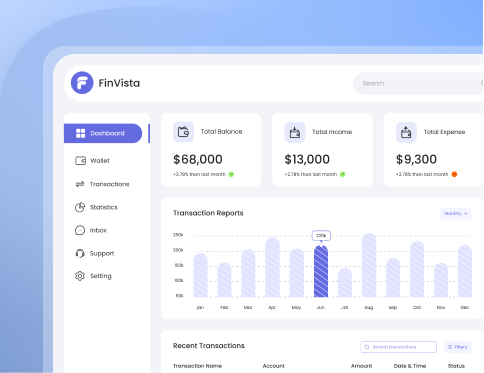The width and height of the screenshot is (484, 373).
Task: Click the $68,000 balance amount
Action: (x=198, y=159)
